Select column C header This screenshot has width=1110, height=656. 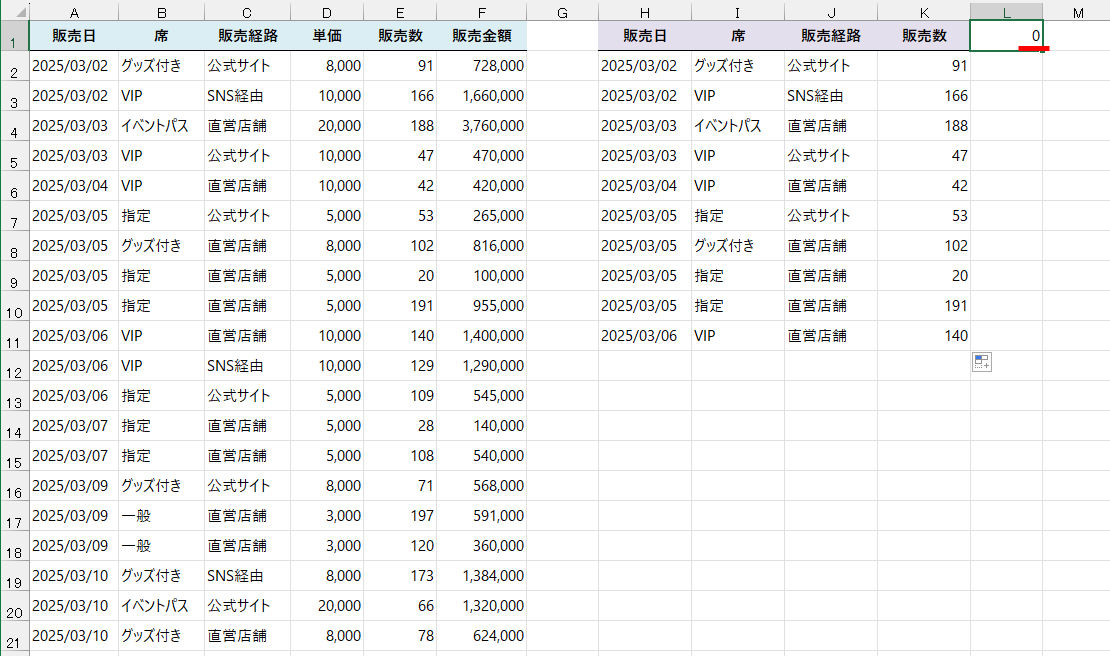click(247, 12)
